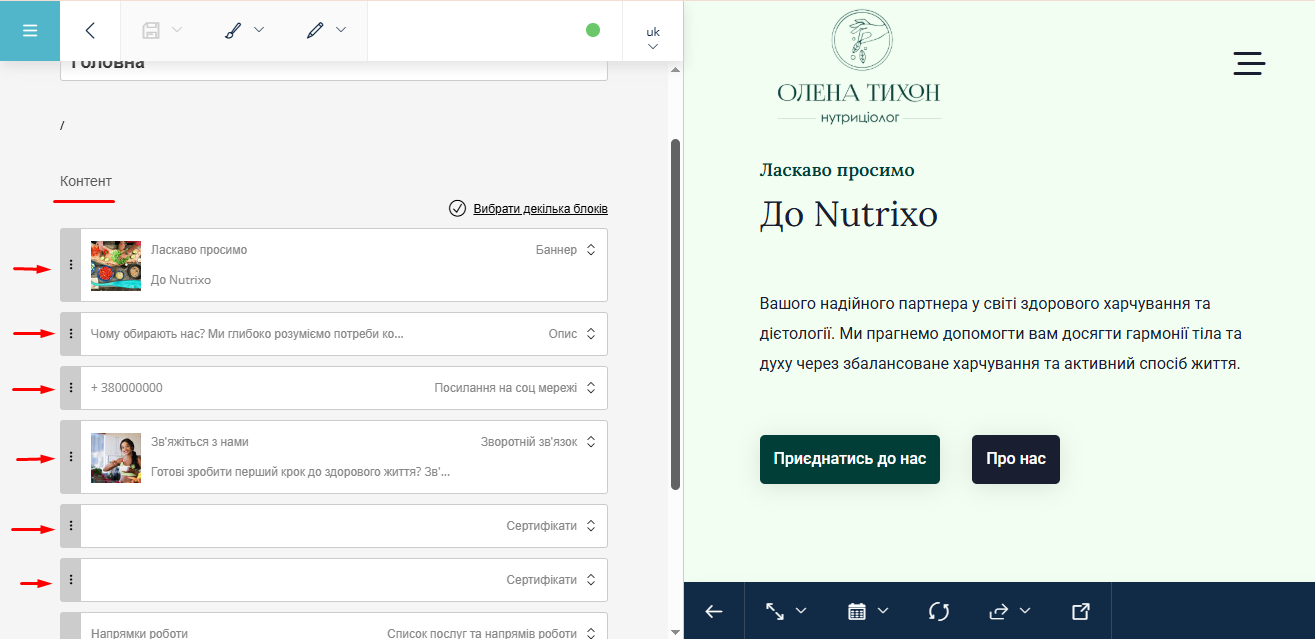Open the resize preview dropdown
Viewport: 1315px width, 639px height.
(x=786, y=611)
